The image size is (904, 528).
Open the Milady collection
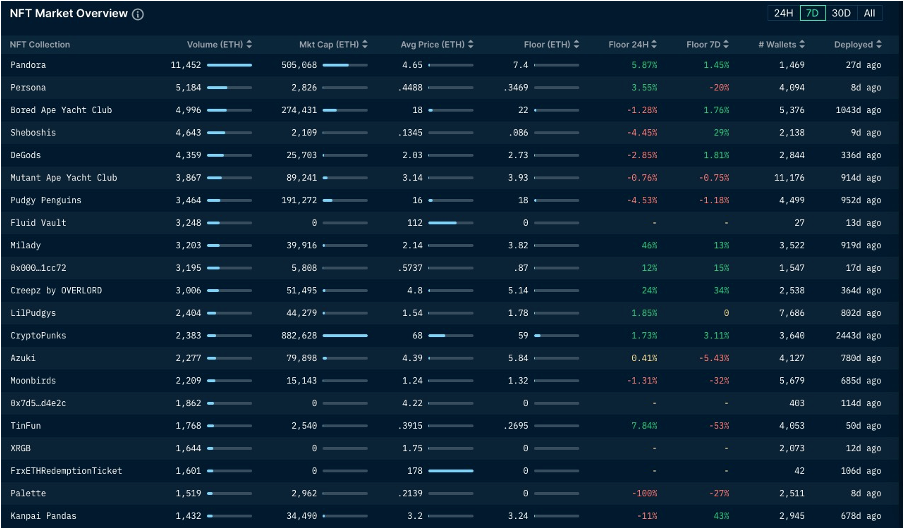(25, 245)
